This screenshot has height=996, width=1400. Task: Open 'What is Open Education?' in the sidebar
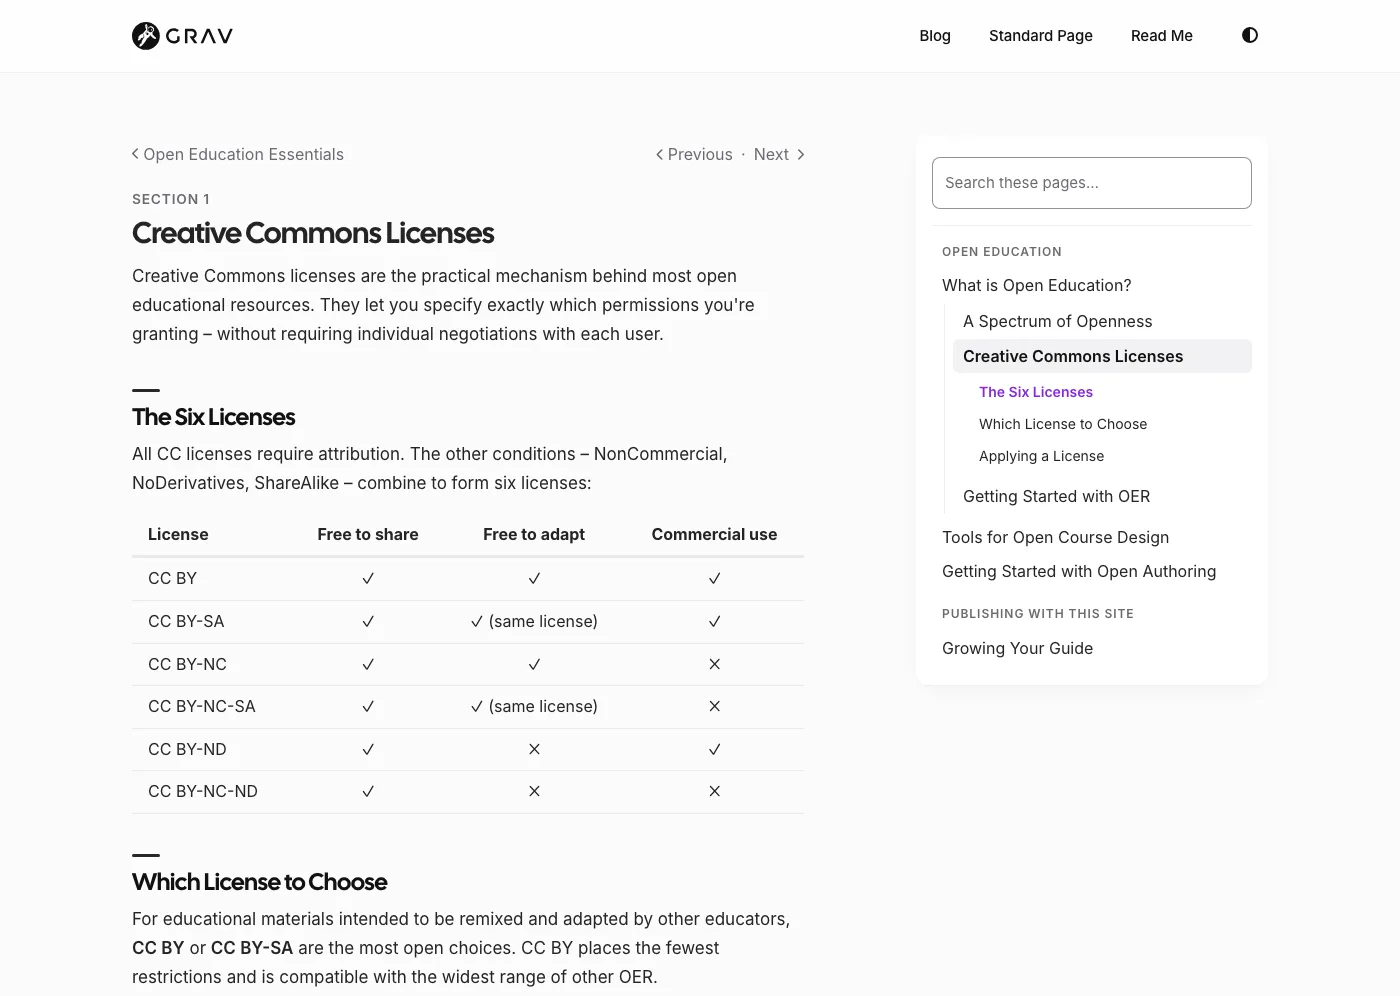tap(1037, 285)
